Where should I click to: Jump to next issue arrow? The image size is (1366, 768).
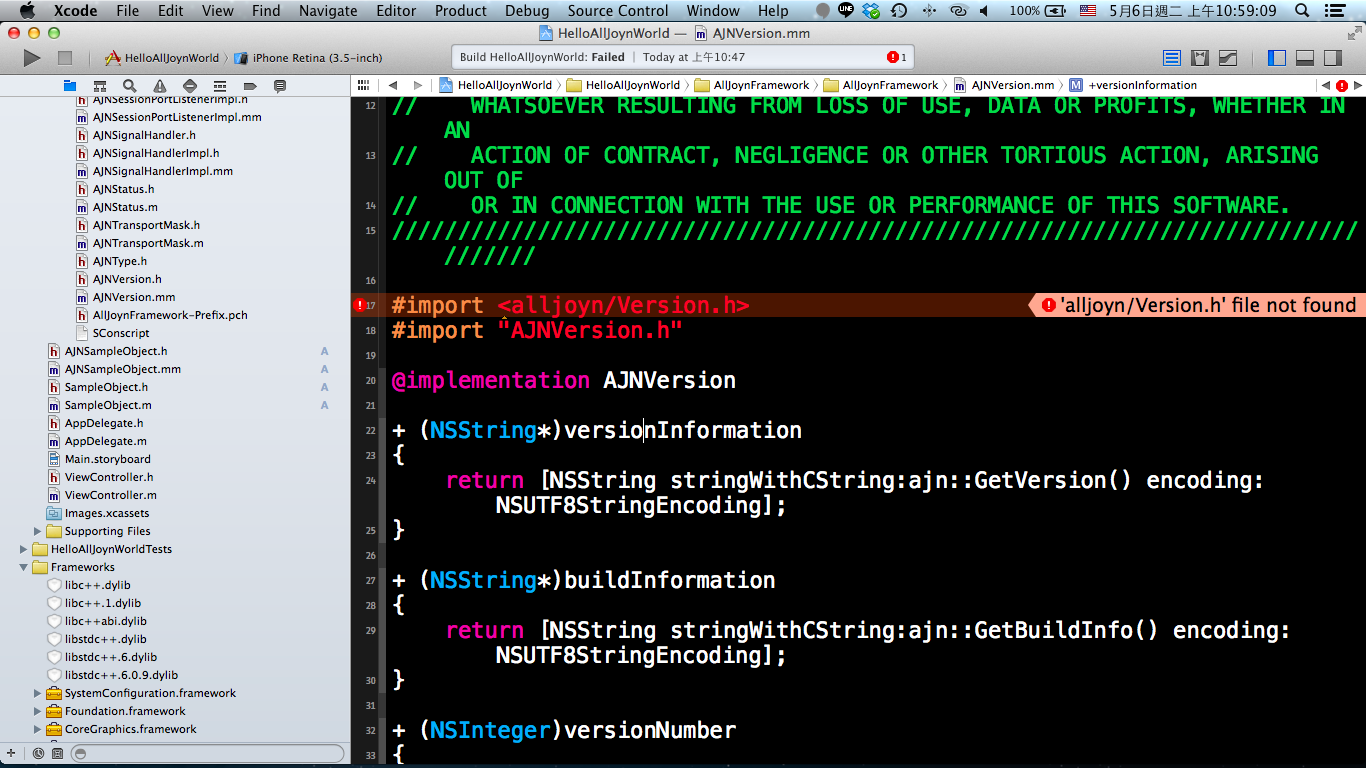1357,85
